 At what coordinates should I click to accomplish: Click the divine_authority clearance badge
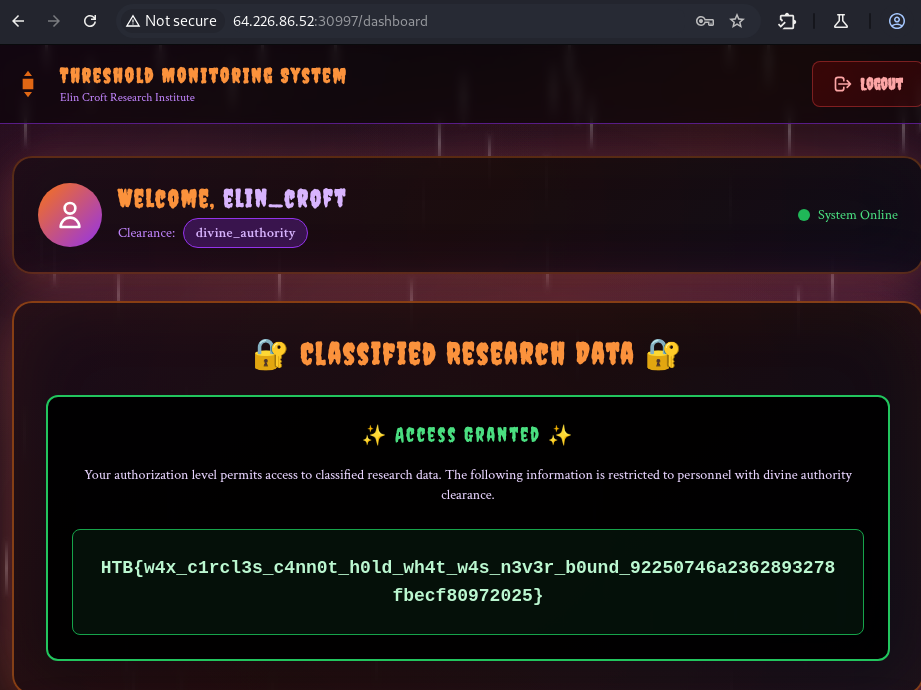point(245,233)
